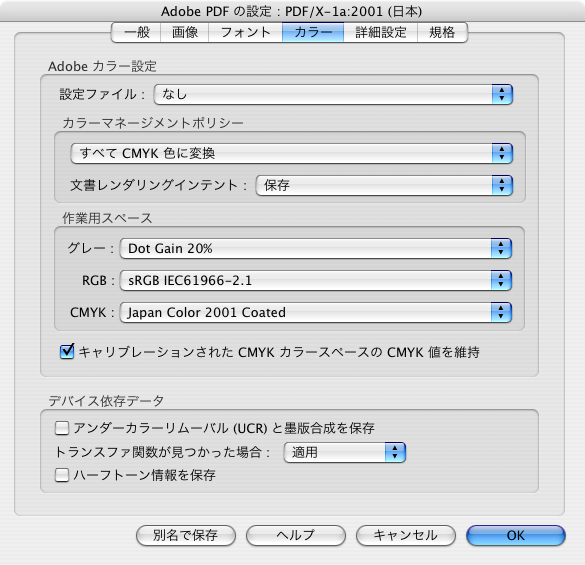The height and width of the screenshot is (565, 585).
Task: Switch to the 一般 tab
Action: 136,32
